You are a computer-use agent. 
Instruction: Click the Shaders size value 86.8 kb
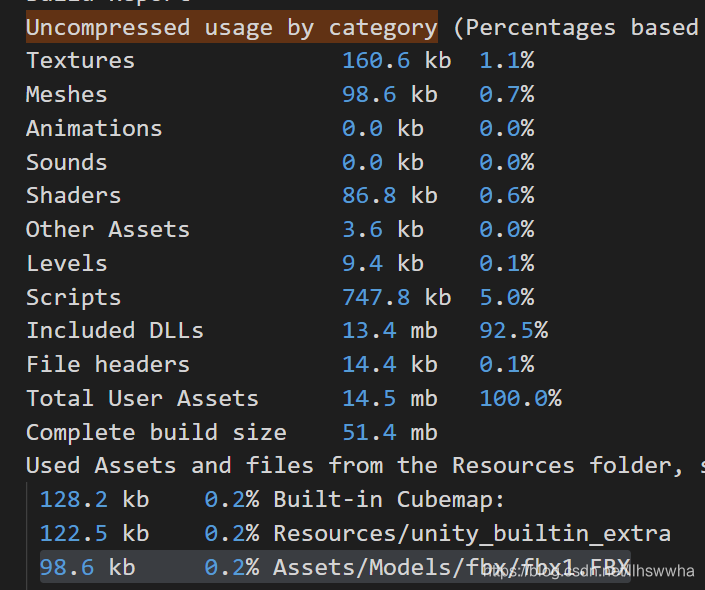click(389, 196)
